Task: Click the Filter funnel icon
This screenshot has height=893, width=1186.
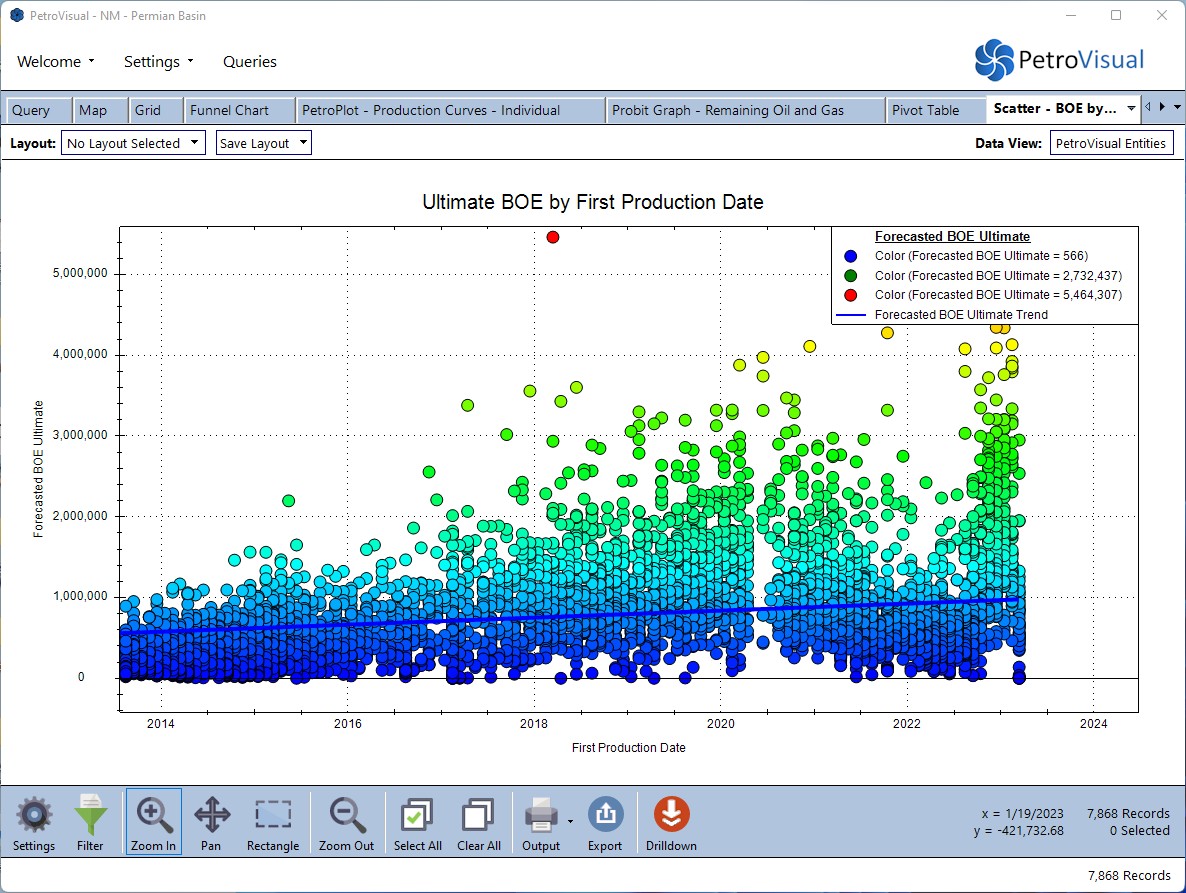Action: 90,816
